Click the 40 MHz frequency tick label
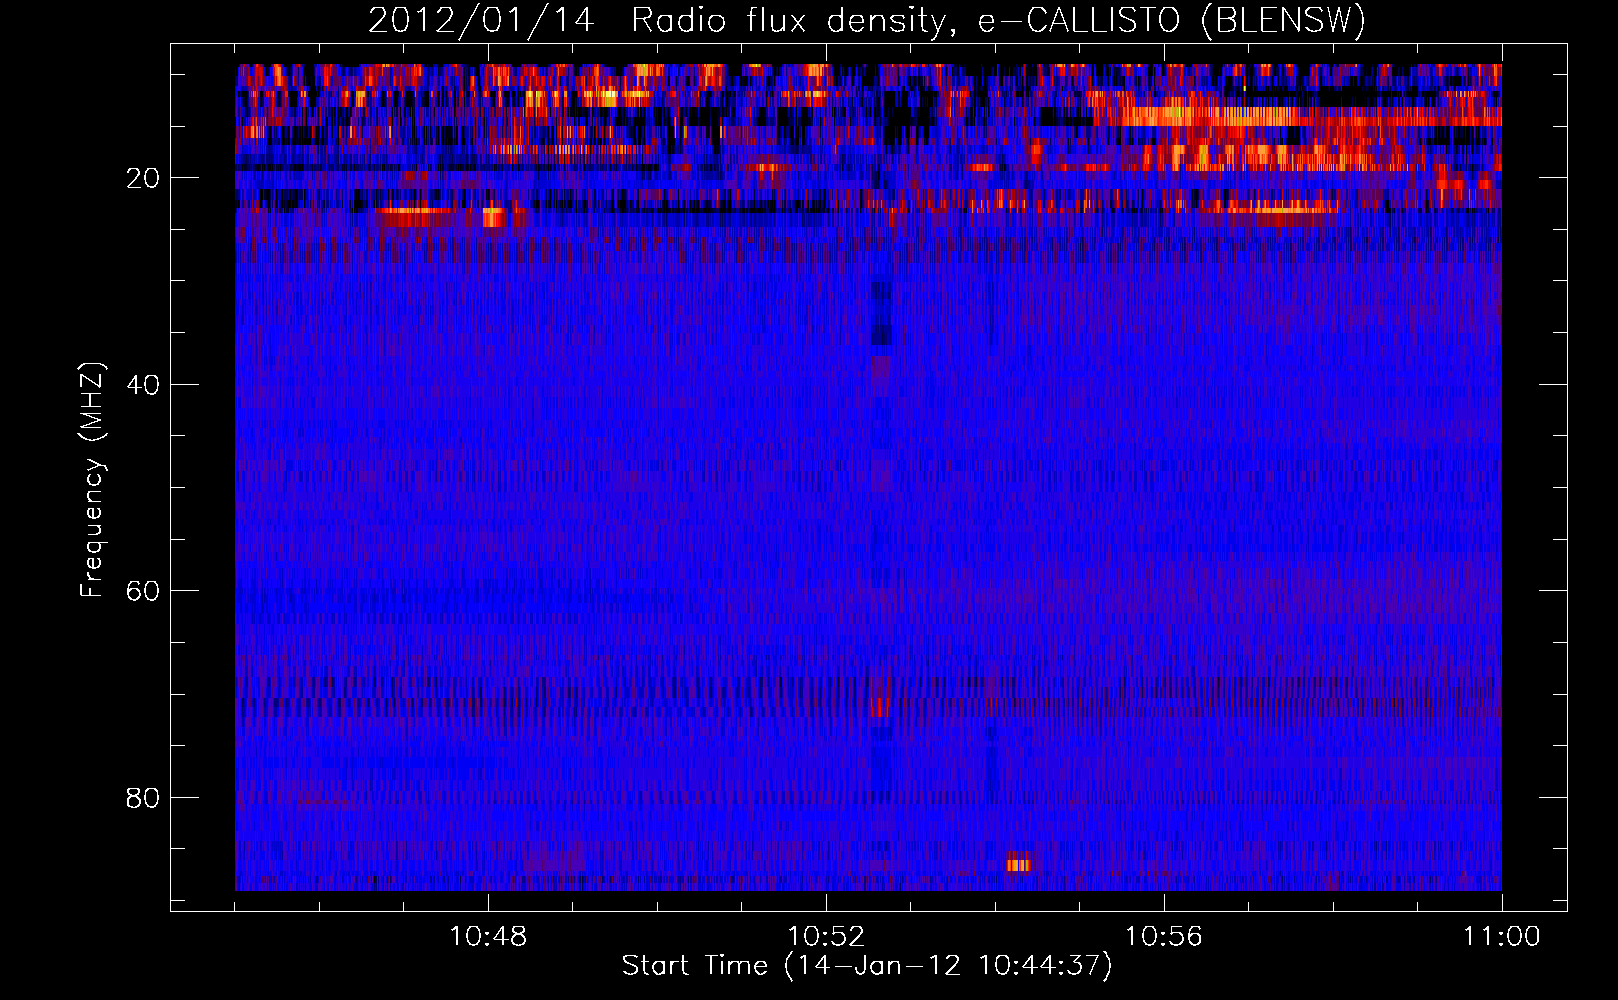The height and width of the screenshot is (1000, 1618). pyautogui.click(x=143, y=385)
